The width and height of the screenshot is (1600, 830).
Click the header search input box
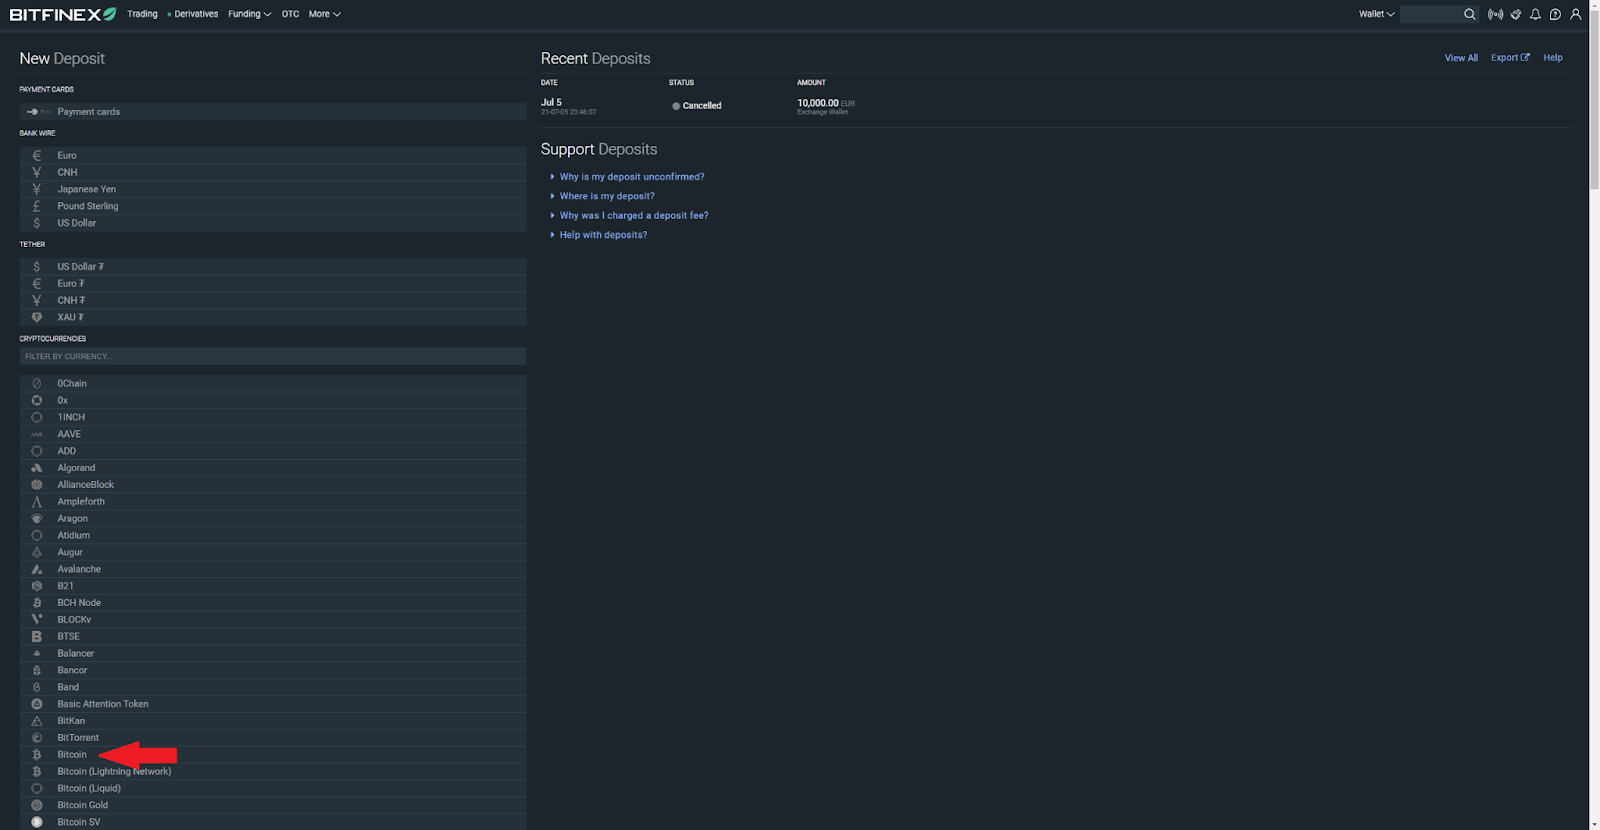coord(1430,14)
